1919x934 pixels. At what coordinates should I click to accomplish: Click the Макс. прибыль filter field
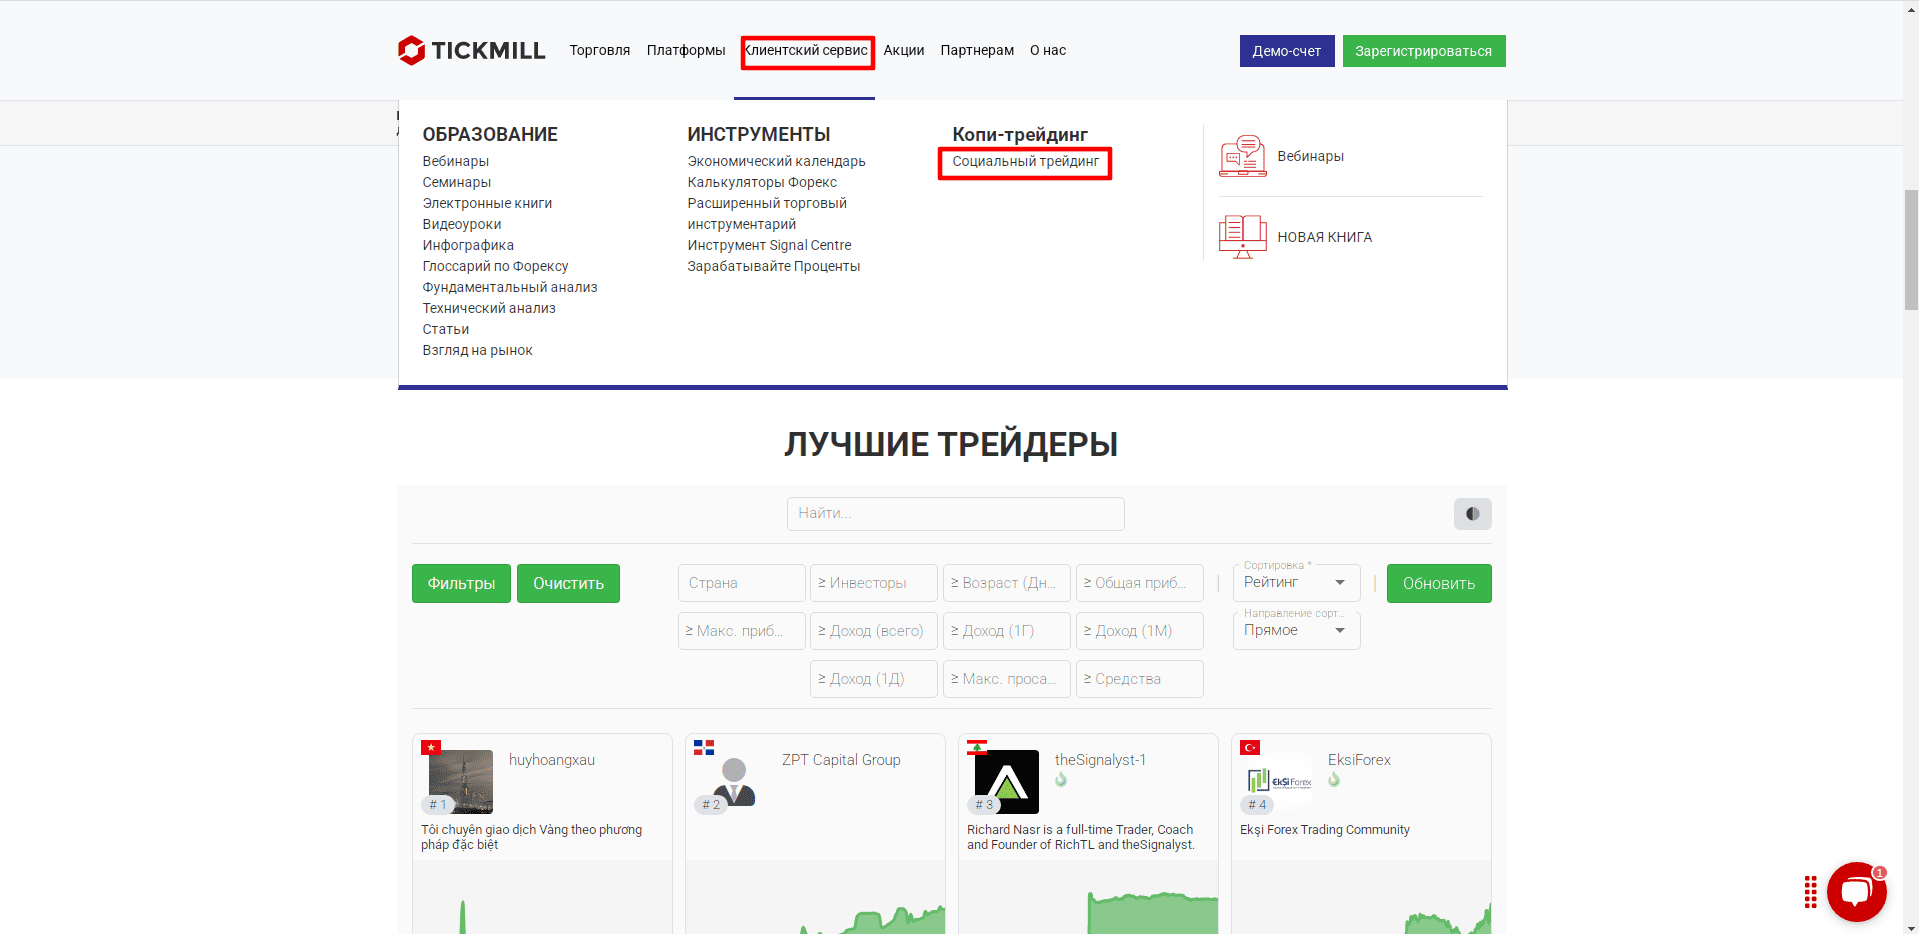click(x=741, y=631)
